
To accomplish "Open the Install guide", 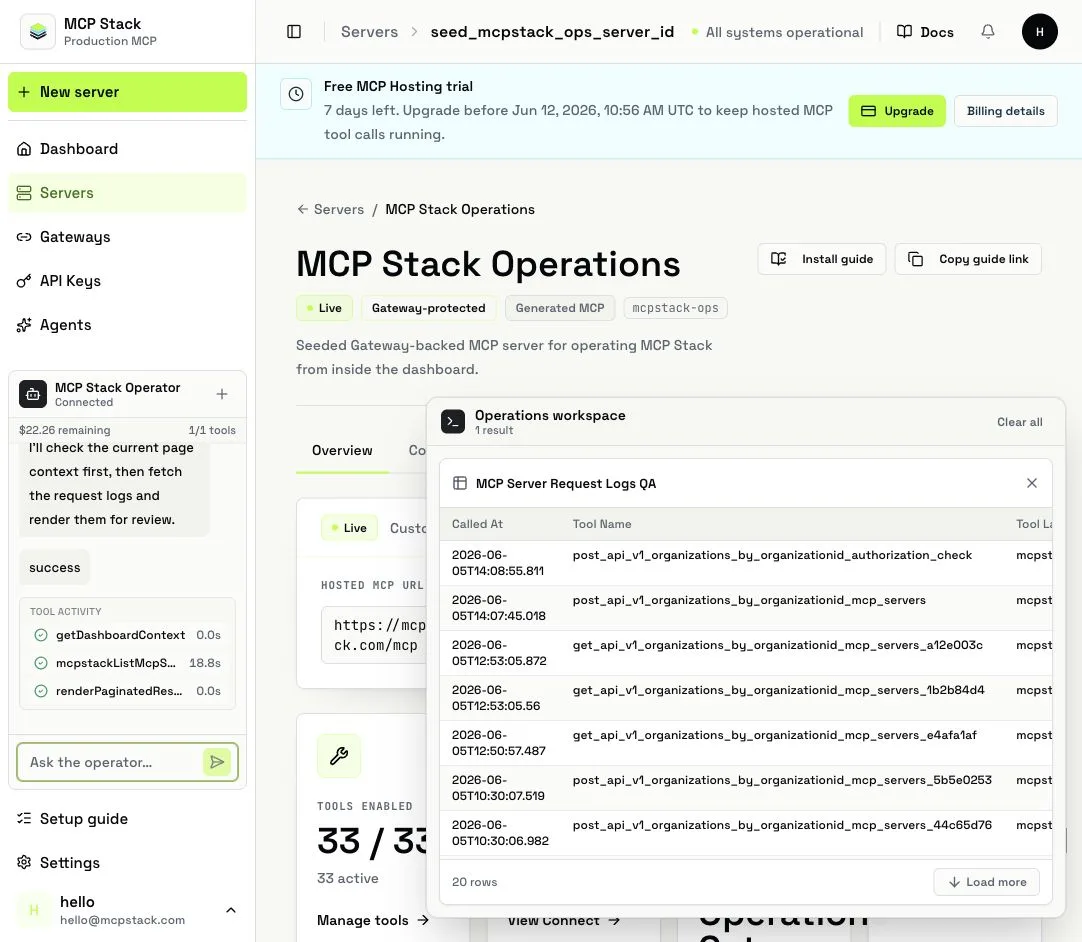I will pos(821,259).
